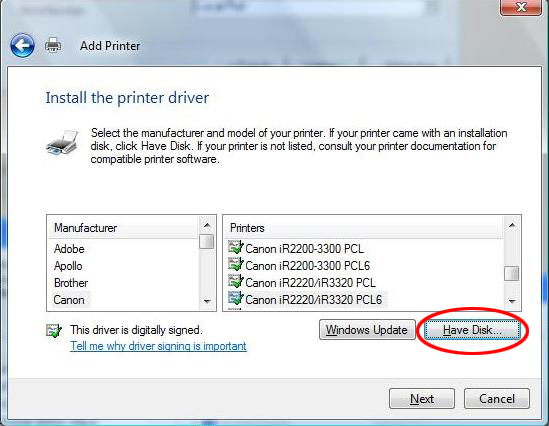Click the Printers list up arrow
The height and width of the screenshot is (426, 549).
click(512, 225)
